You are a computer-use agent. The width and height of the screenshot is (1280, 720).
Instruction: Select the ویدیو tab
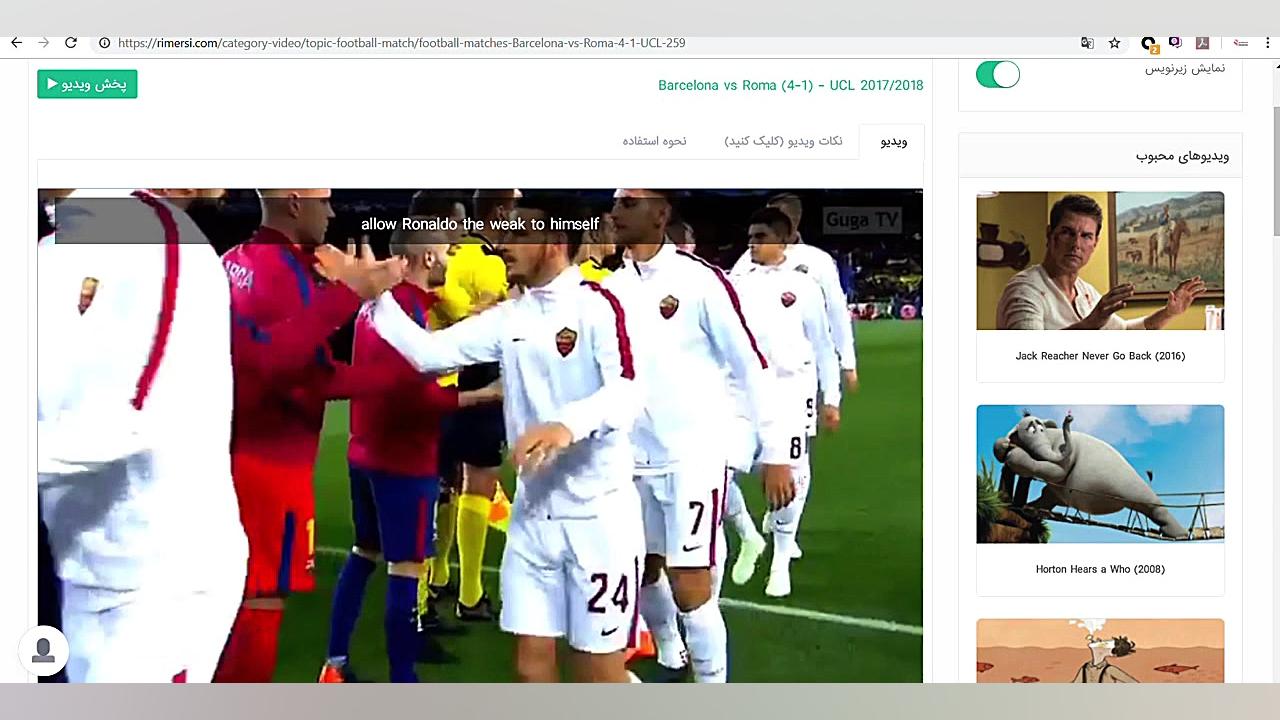(893, 141)
